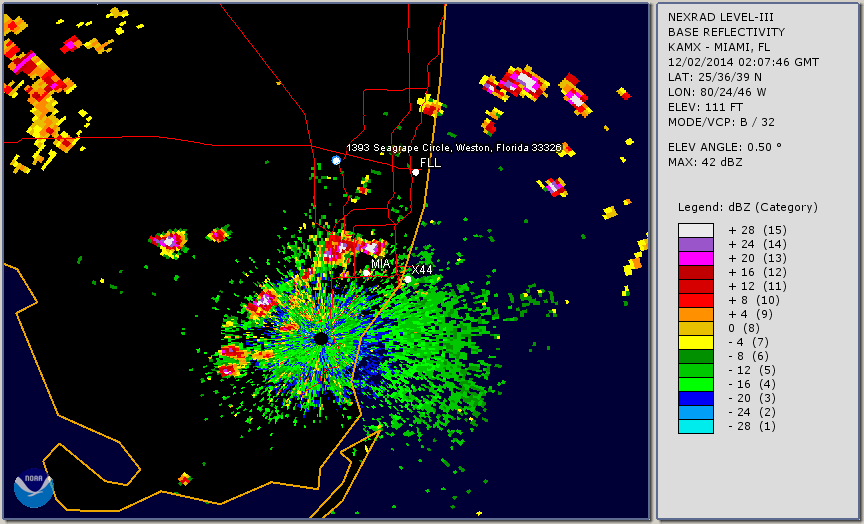Select the -24 (2) light blue swatch

click(x=696, y=413)
